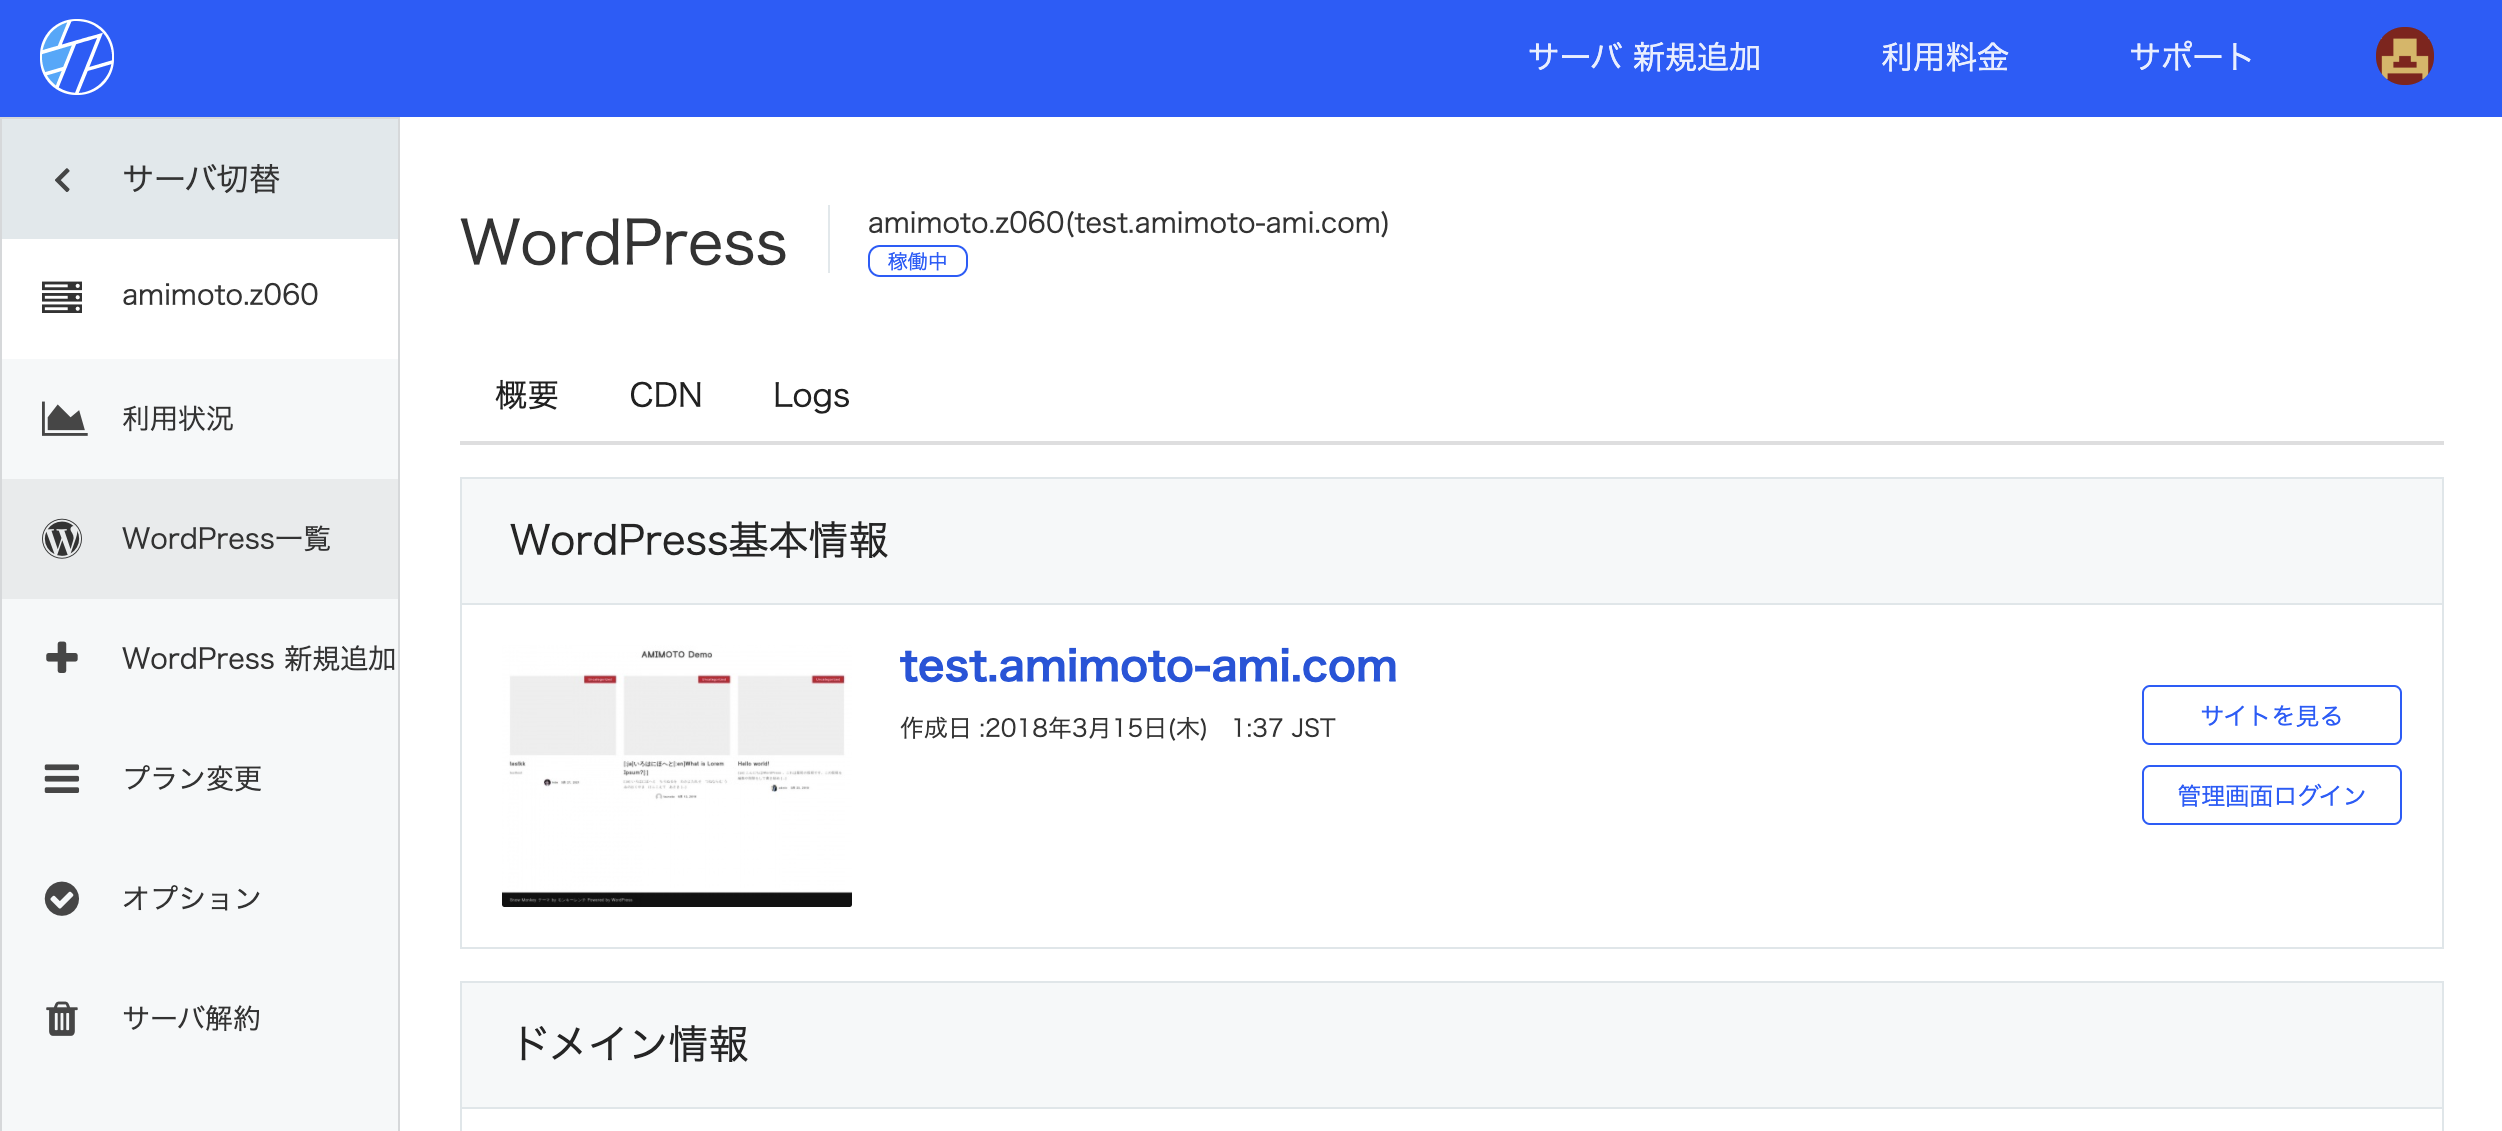2502x1131 pixels.
Task: Open the test.amimoto-ami.com site link
Action: [x=1148, y=665]
